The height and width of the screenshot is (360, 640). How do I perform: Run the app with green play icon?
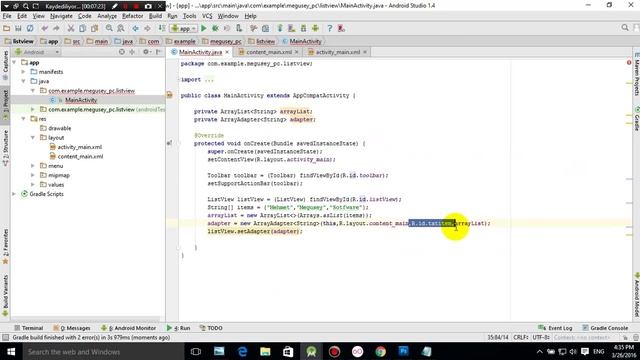pyautogui.click(x=204, y=28)
